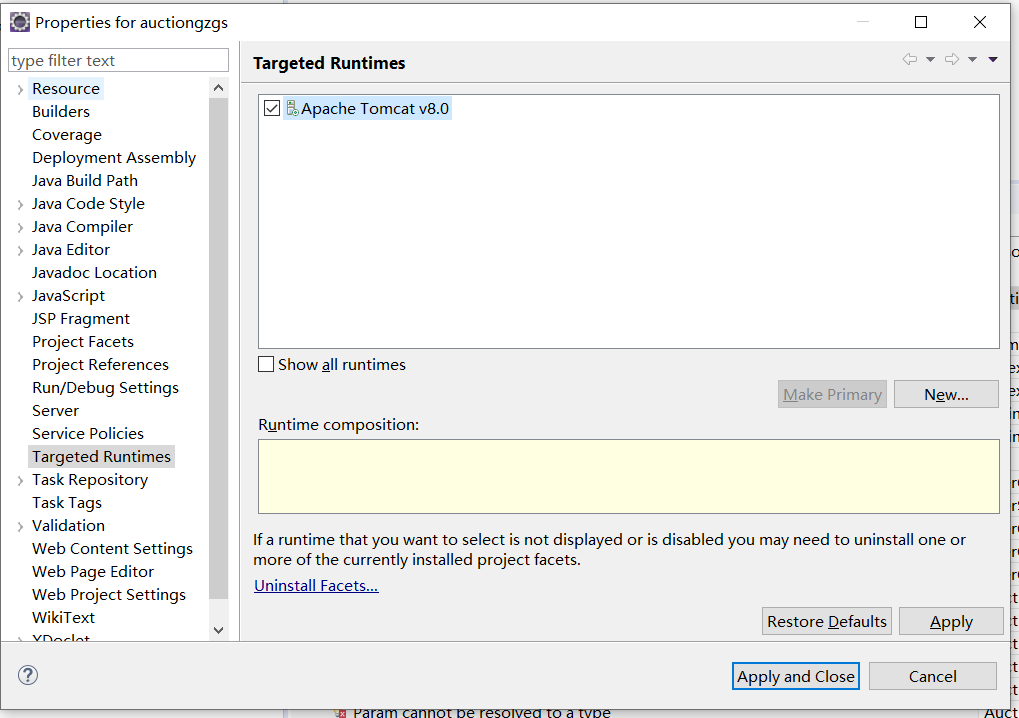Click the help question mark icon
This screenshot has height=718, width=1019.
click(27, 675)
